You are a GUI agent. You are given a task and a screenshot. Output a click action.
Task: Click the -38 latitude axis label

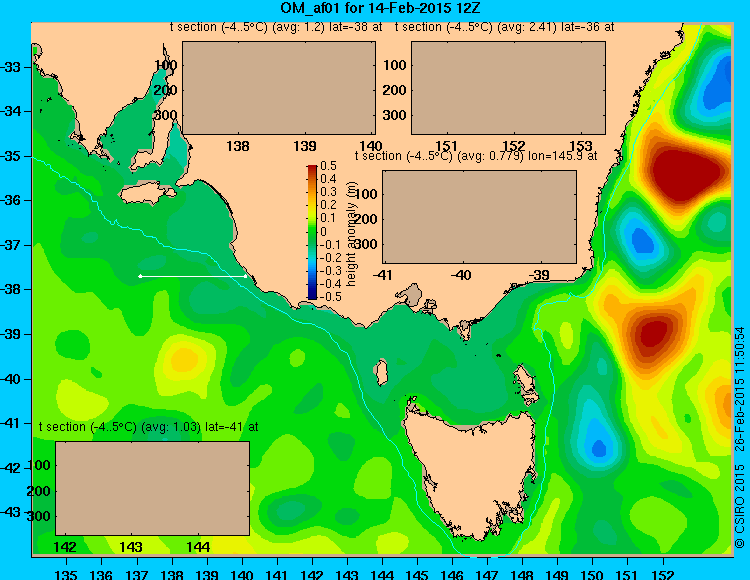coord(11,290)
